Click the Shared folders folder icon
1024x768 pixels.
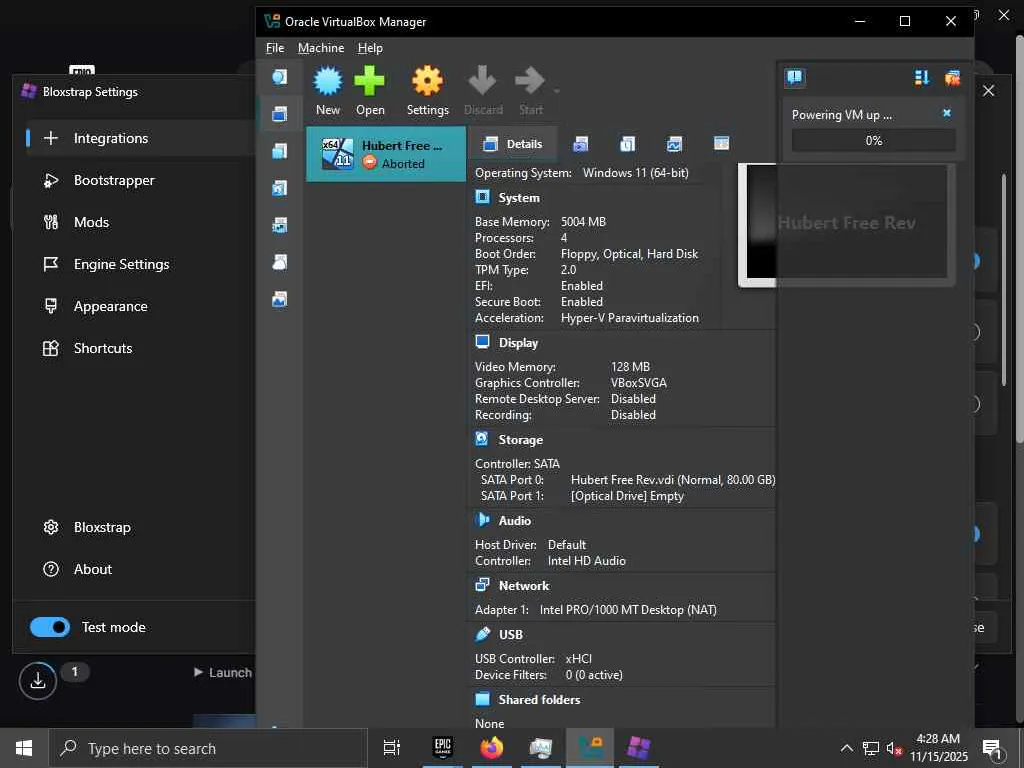pyautogui.click(x=483, y=699)
